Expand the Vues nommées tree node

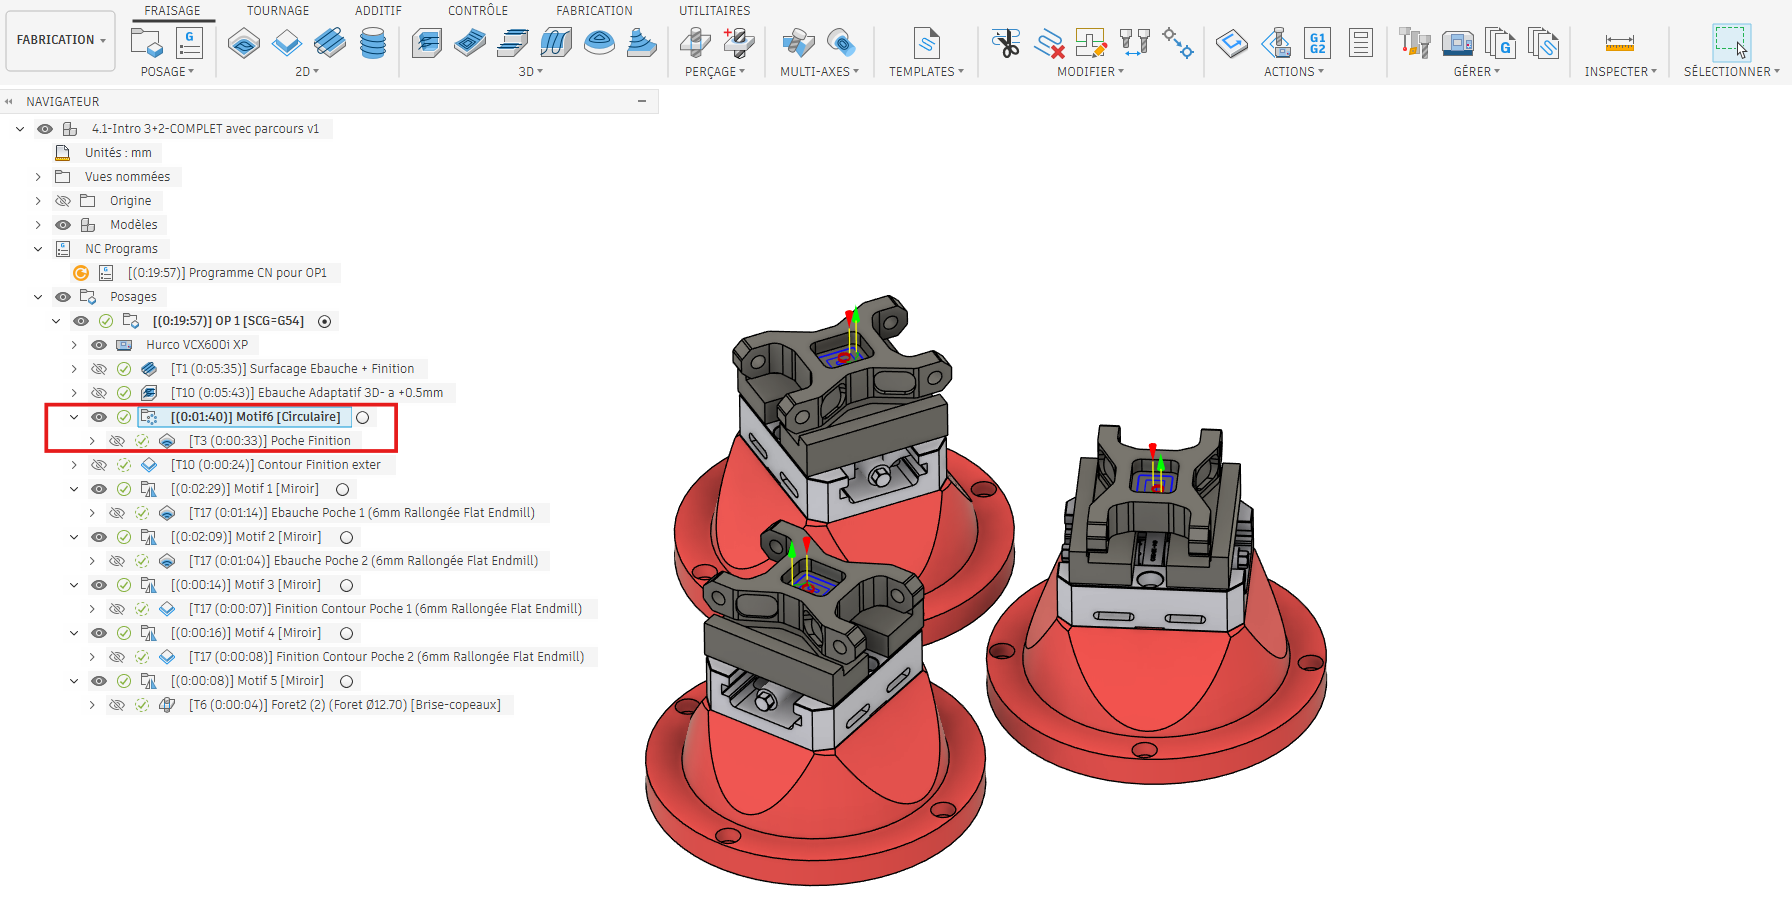[x=38, y=177]
